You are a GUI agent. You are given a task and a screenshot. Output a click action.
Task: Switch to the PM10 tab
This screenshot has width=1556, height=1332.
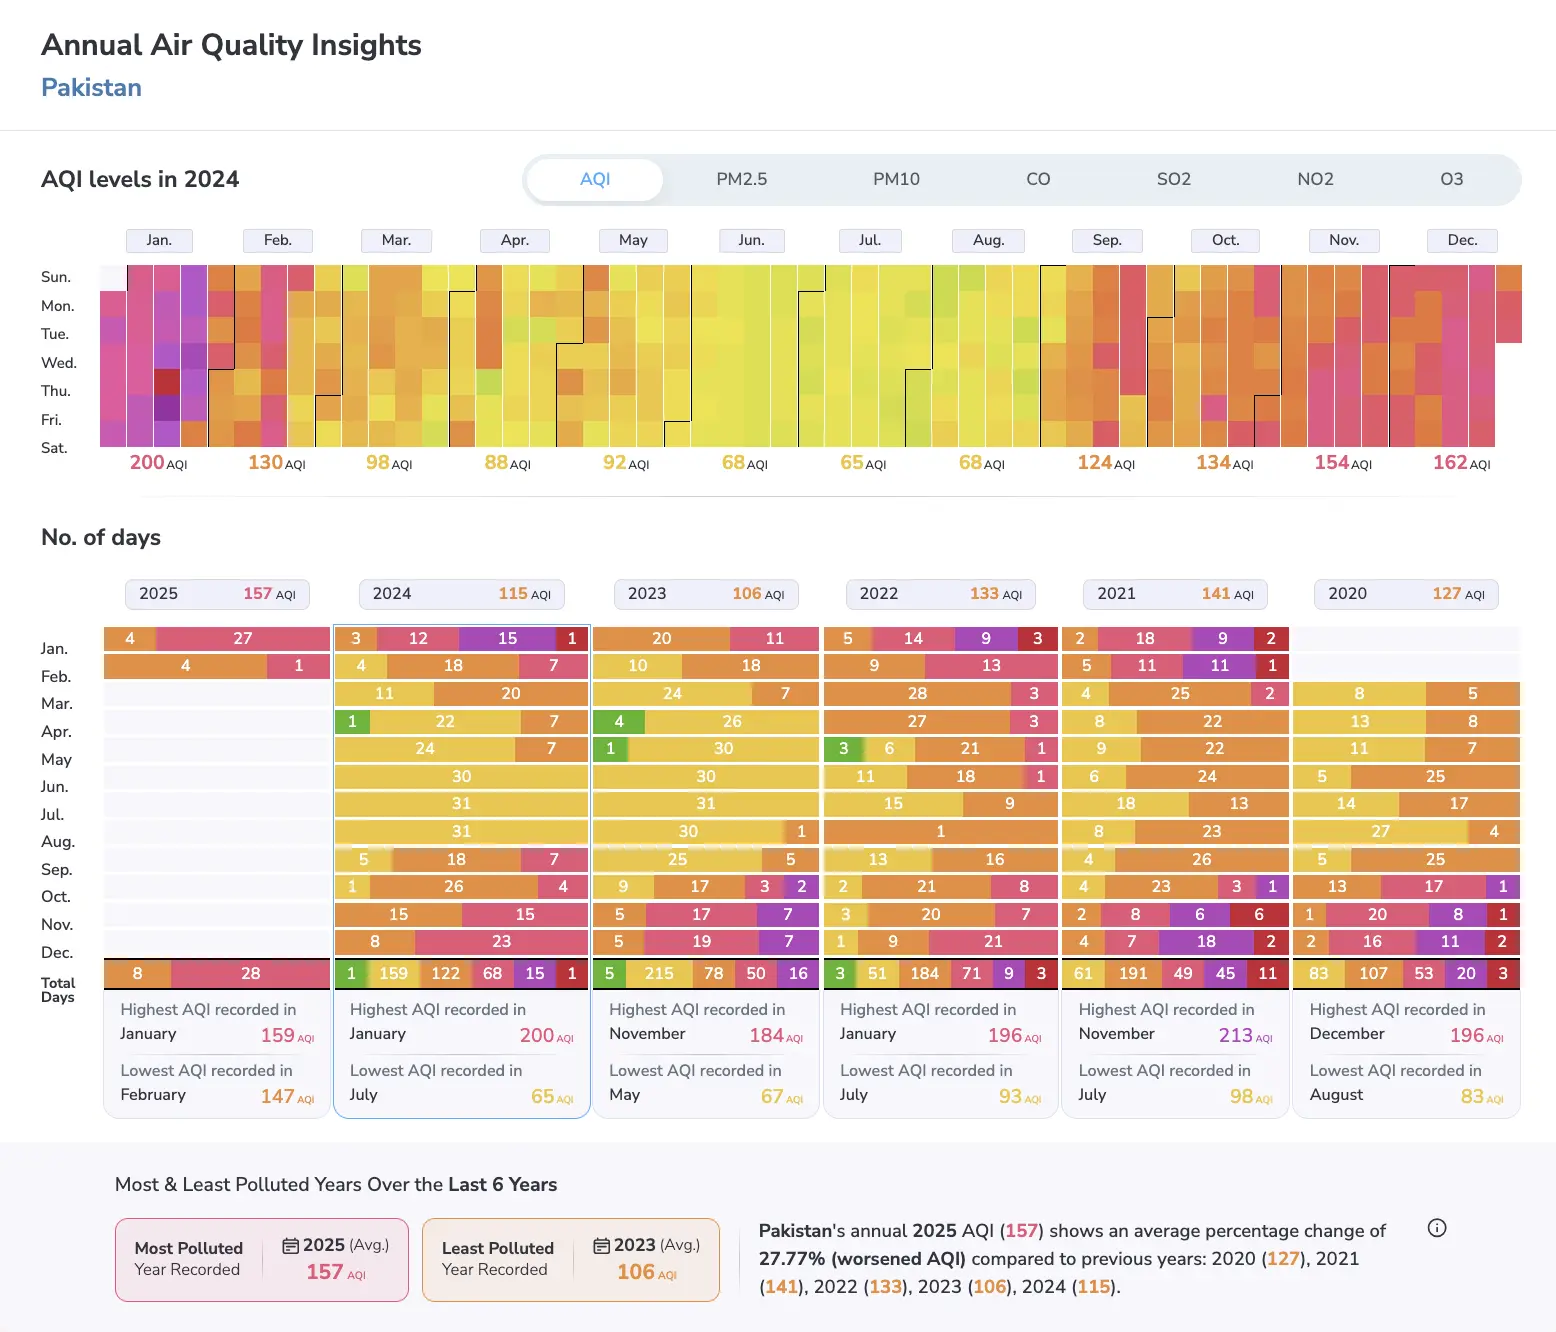pyautogui.click(x=896, y=179)
